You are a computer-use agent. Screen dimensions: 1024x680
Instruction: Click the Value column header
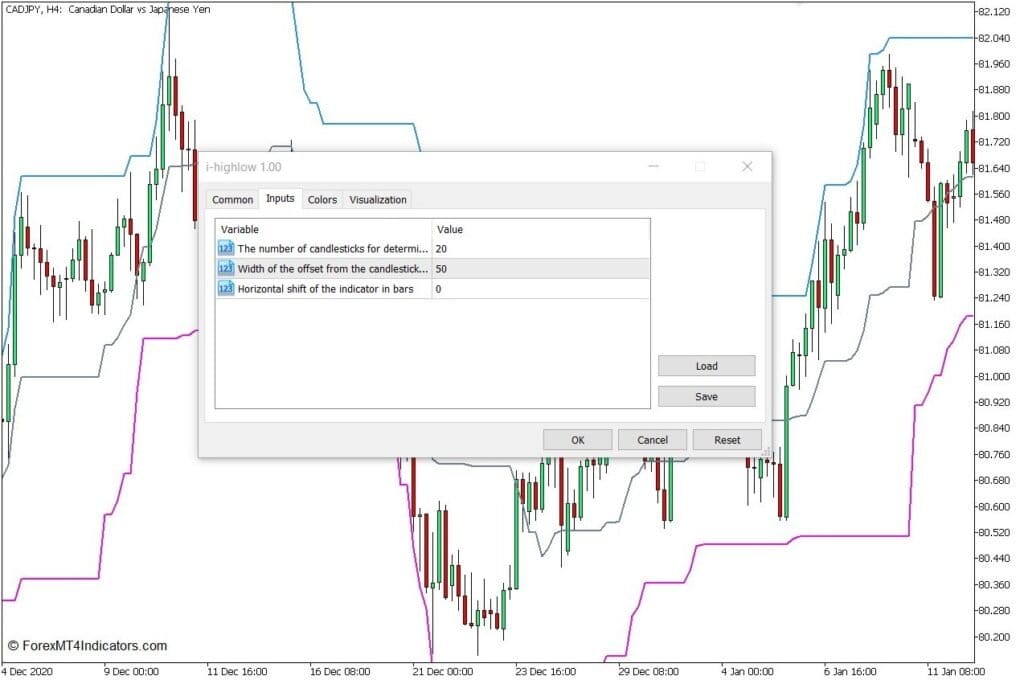pyautogui.click(x=540, y=229)
